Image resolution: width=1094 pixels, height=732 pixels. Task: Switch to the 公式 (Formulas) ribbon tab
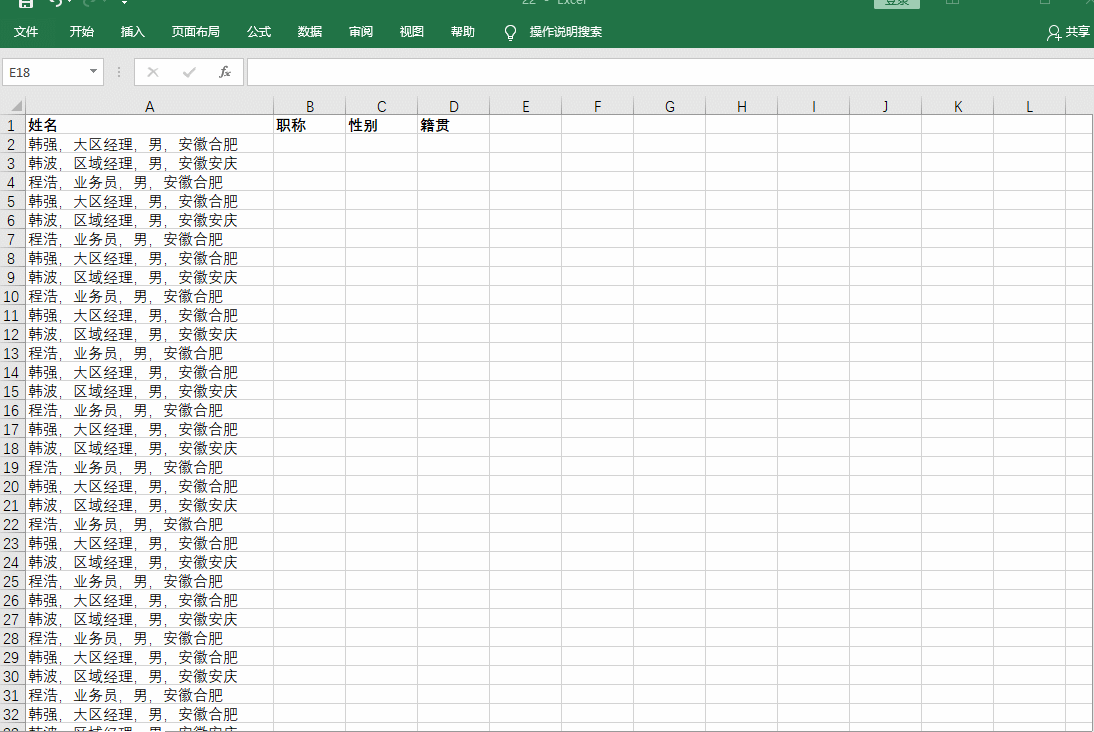tap(258, 32)
